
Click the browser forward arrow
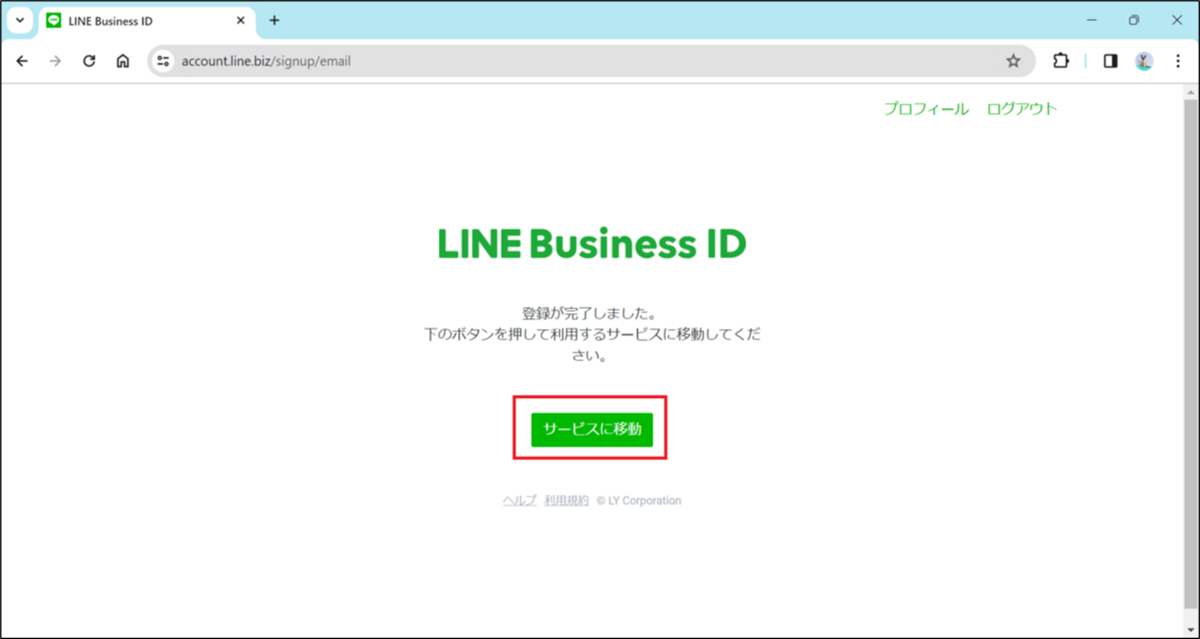(55, 61)
